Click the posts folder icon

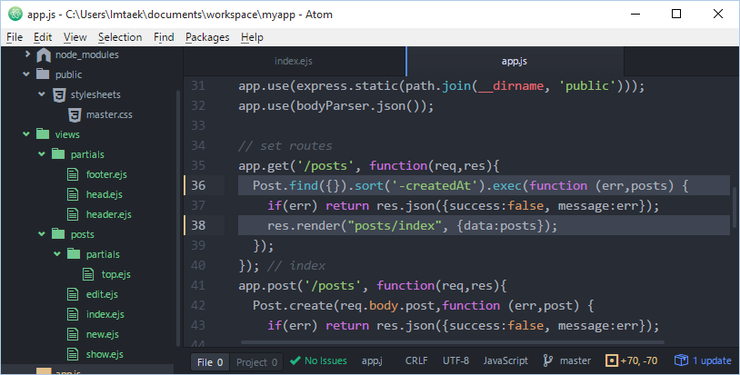(x=59, y=234)
